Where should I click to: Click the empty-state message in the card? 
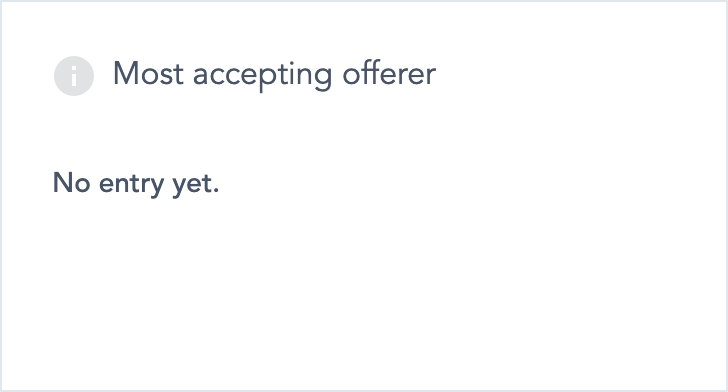click(136, 183)
